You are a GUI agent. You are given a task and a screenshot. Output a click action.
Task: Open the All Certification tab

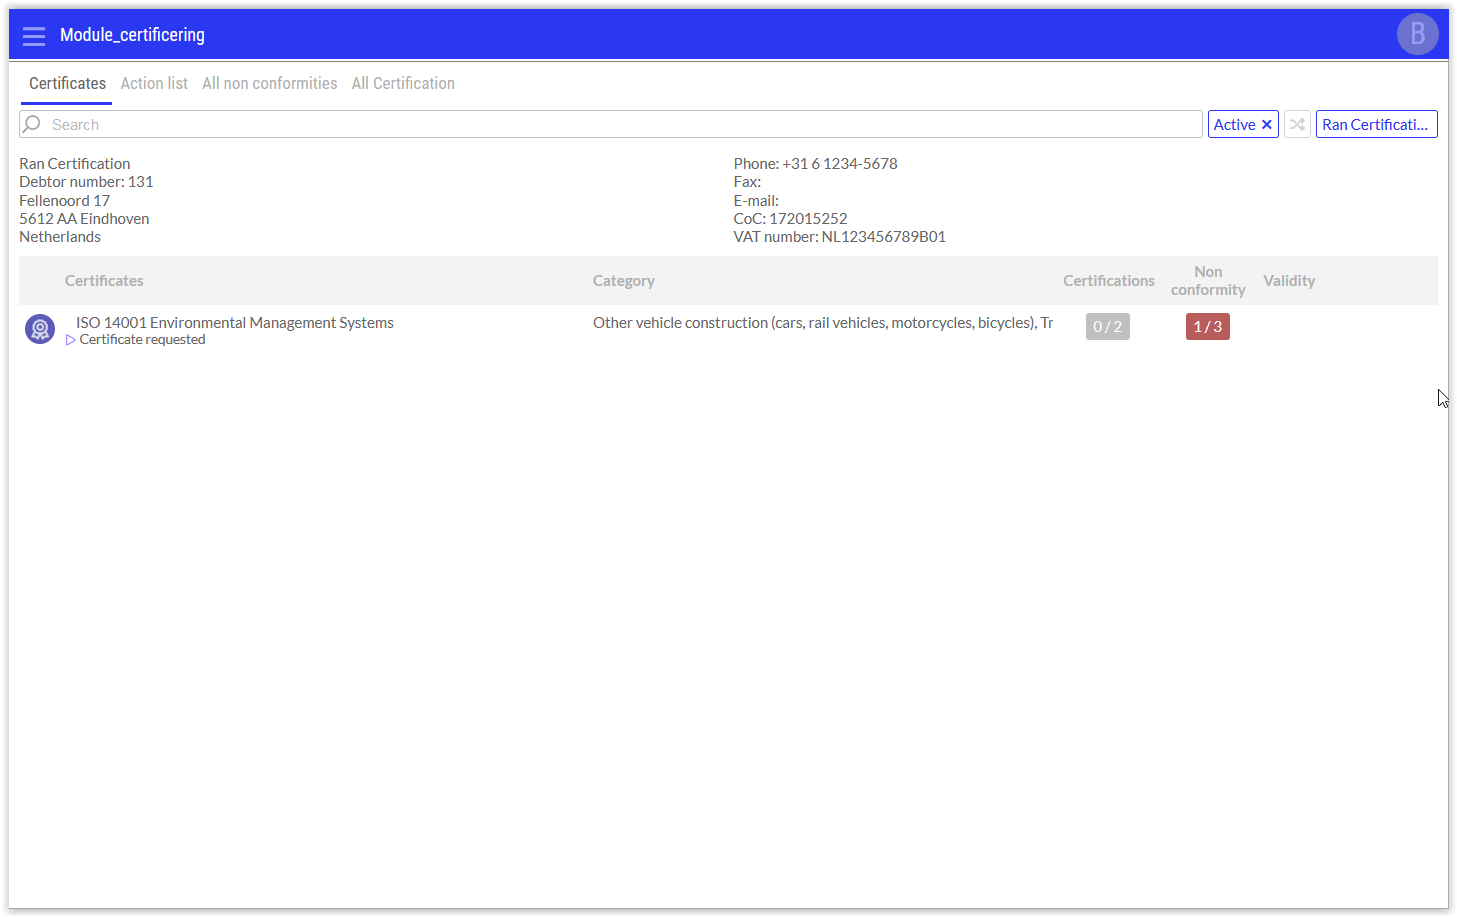[x=403, y=84]
